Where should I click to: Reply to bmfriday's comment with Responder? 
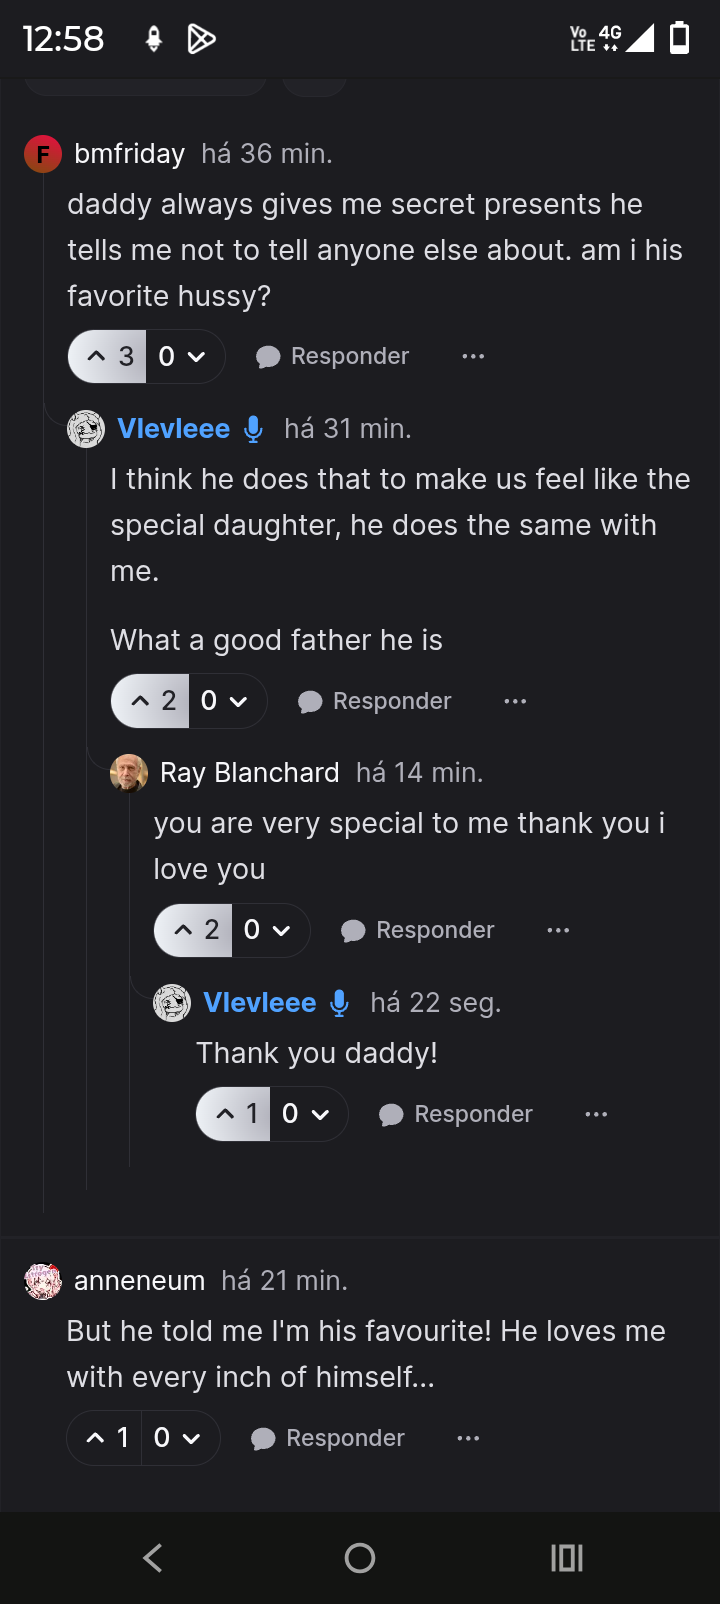[334, 356]
